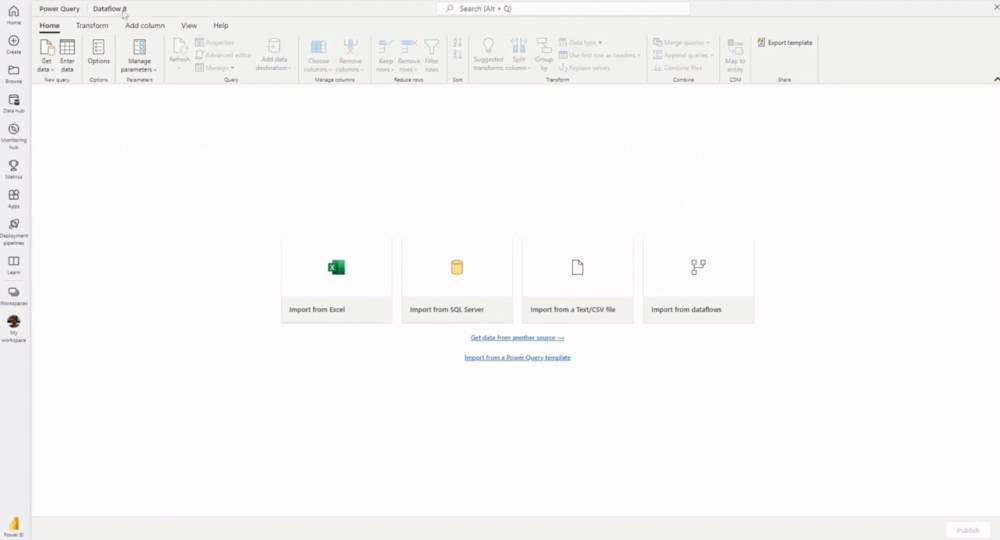Click the sort ascending icon

click(x=457, y=43)
